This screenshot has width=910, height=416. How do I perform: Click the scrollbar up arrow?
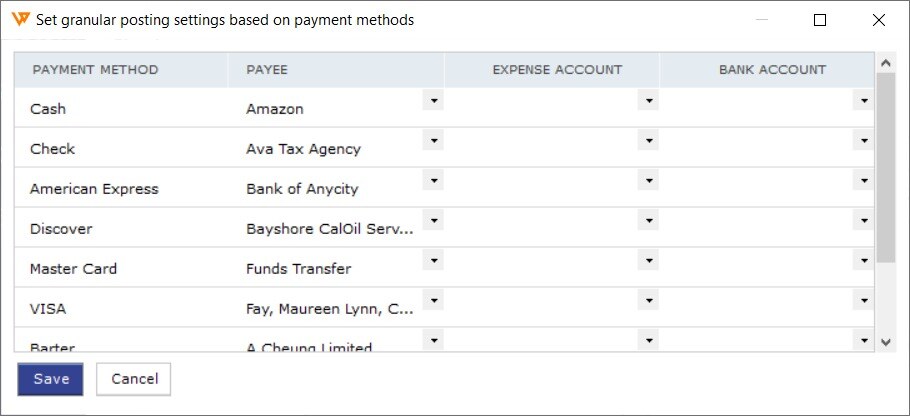pos(885,63)
